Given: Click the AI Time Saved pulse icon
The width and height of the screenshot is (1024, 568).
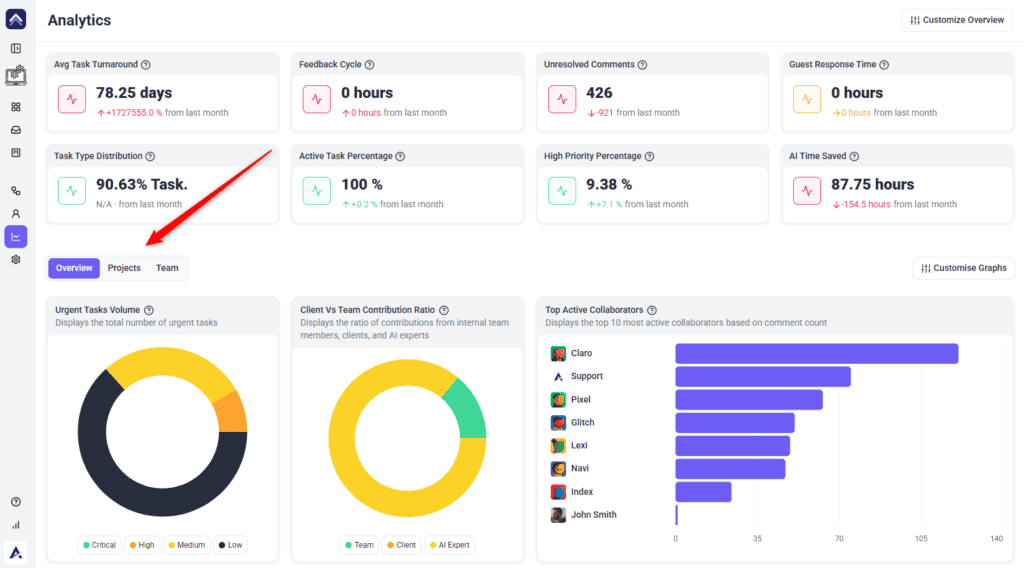Looking at the screenshot, I should pos(807,191).
